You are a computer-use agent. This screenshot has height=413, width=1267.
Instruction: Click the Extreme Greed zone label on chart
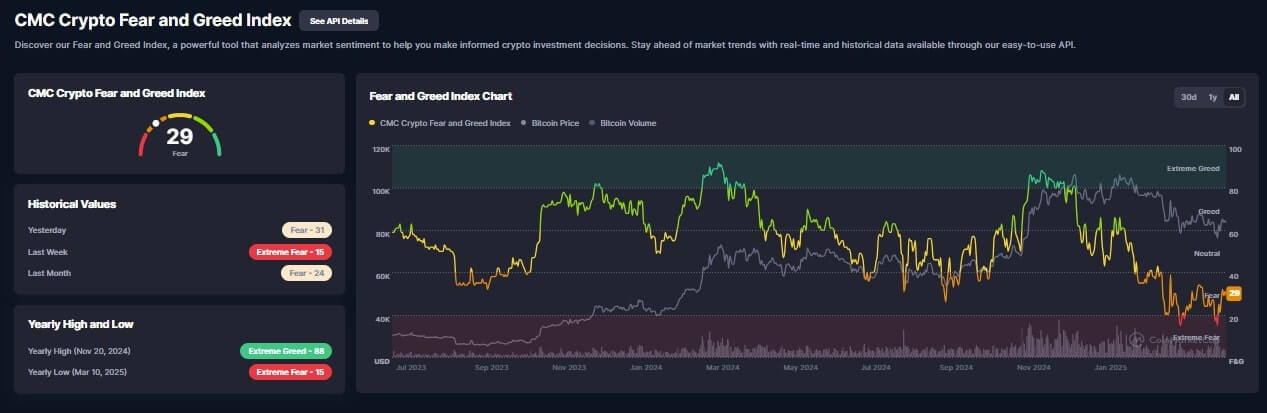pyautogui.click(x=1192, y=169)
